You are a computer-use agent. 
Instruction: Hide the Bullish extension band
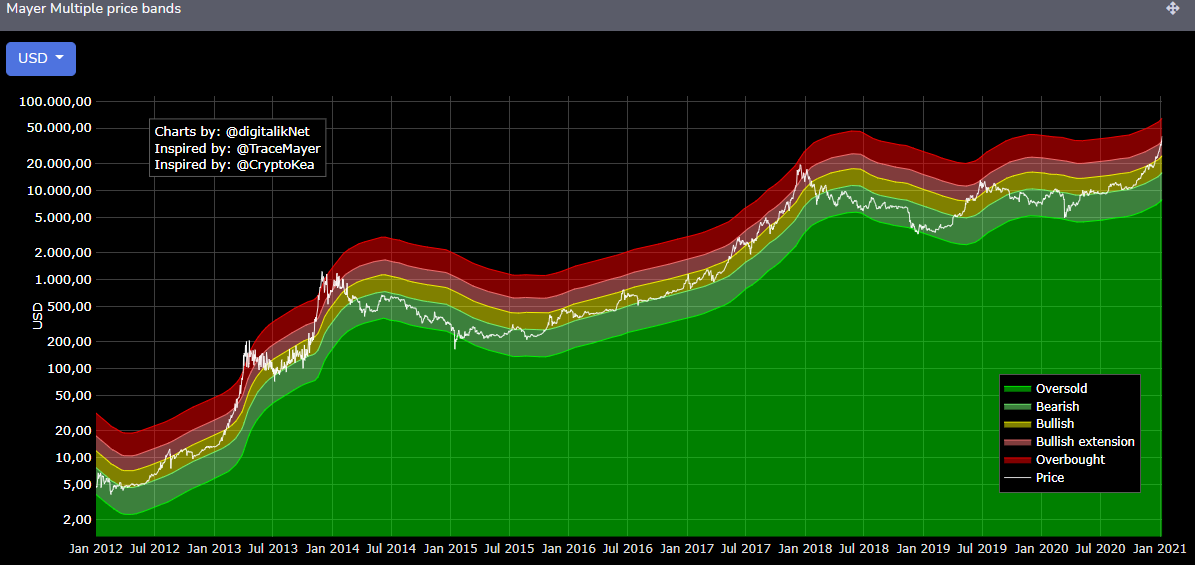(x=1069, y=442)
